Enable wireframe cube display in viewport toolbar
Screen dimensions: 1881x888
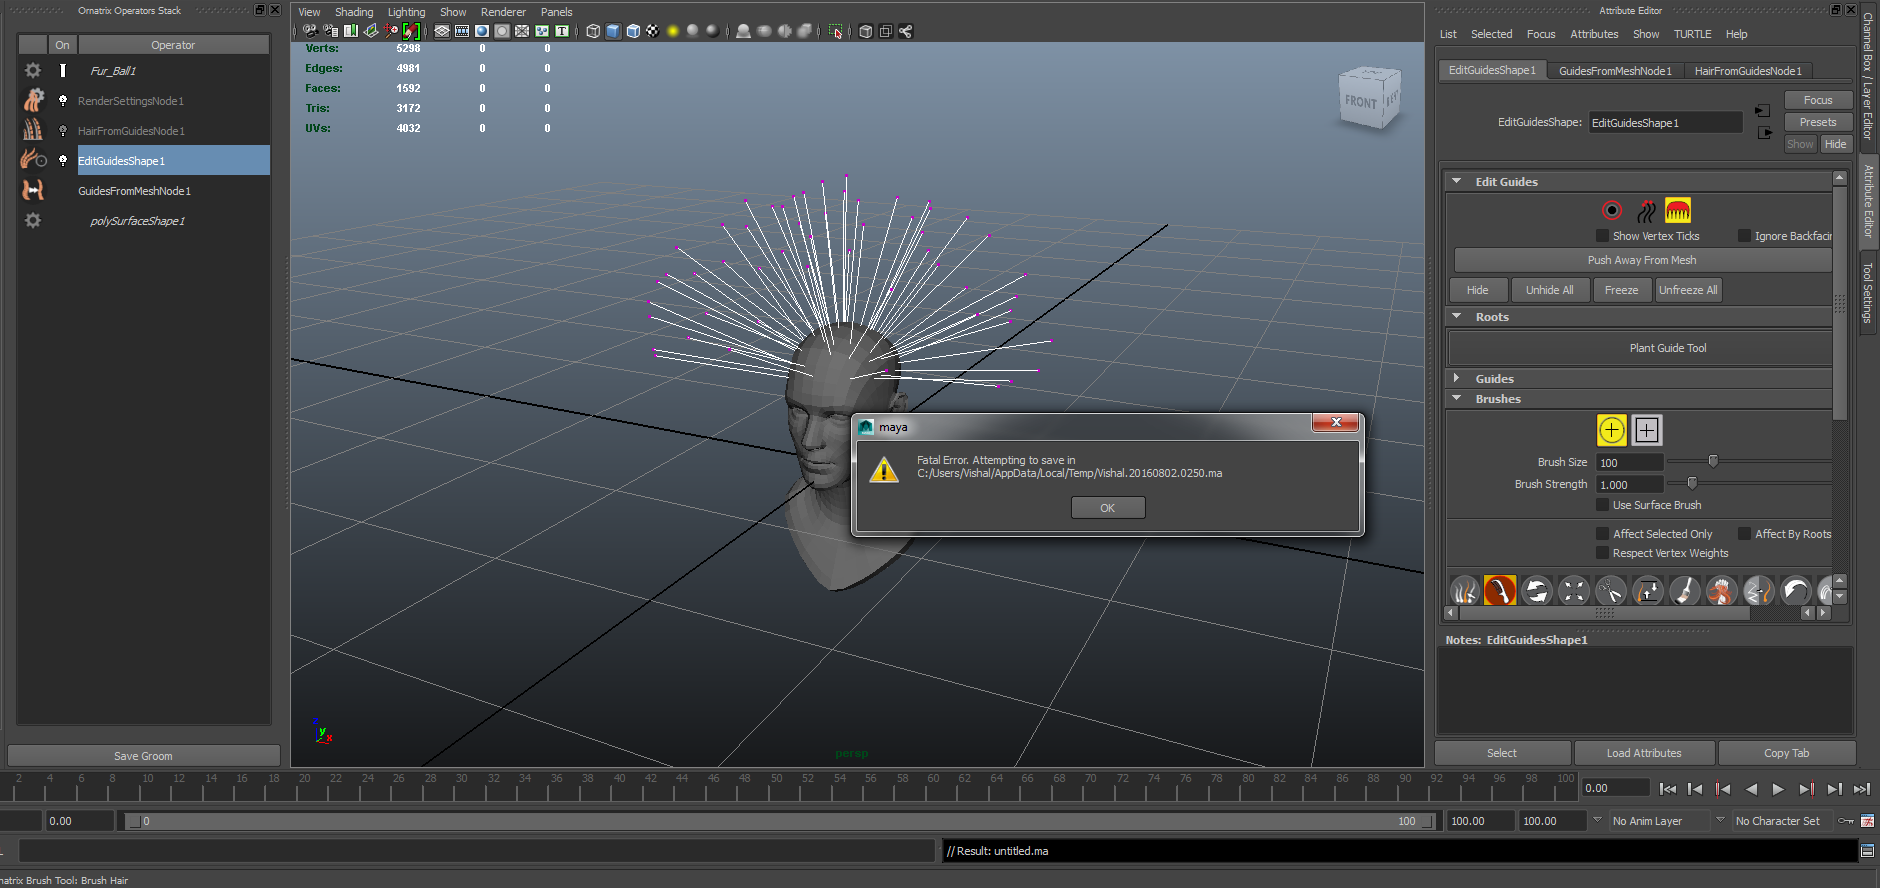click(593, 31)
